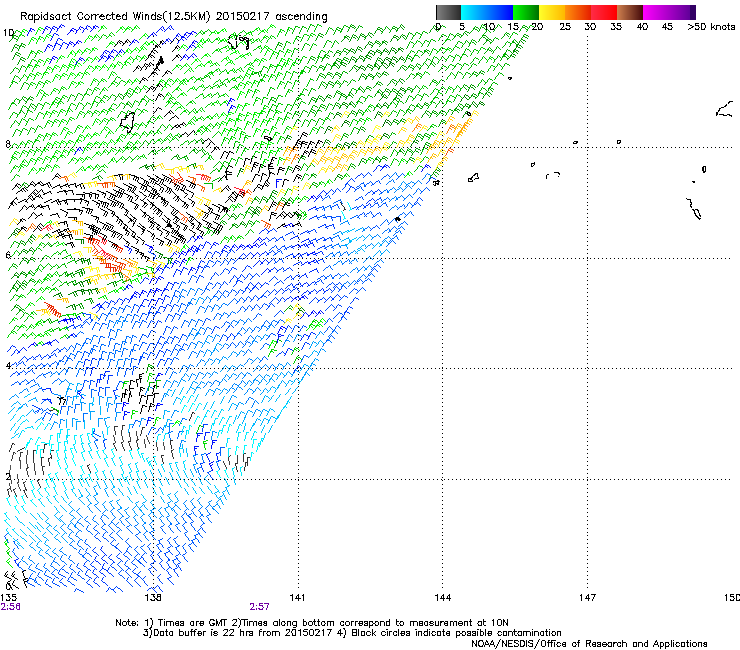
Task: Click the "Data buffer is 22 hrs" note line
Action: (x=352, y=633)
